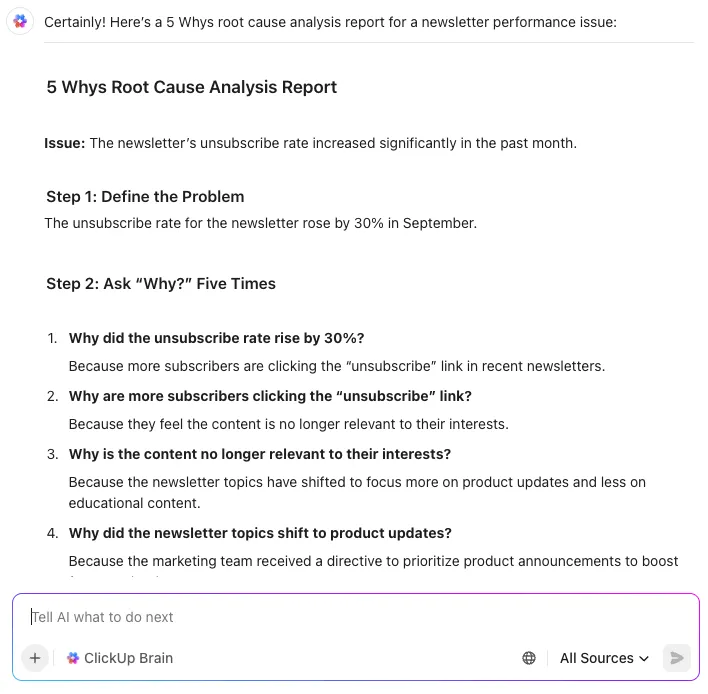Open the plus attachment menu
Viewport: 708px width, 694px height.
click(x=35, y=658)
